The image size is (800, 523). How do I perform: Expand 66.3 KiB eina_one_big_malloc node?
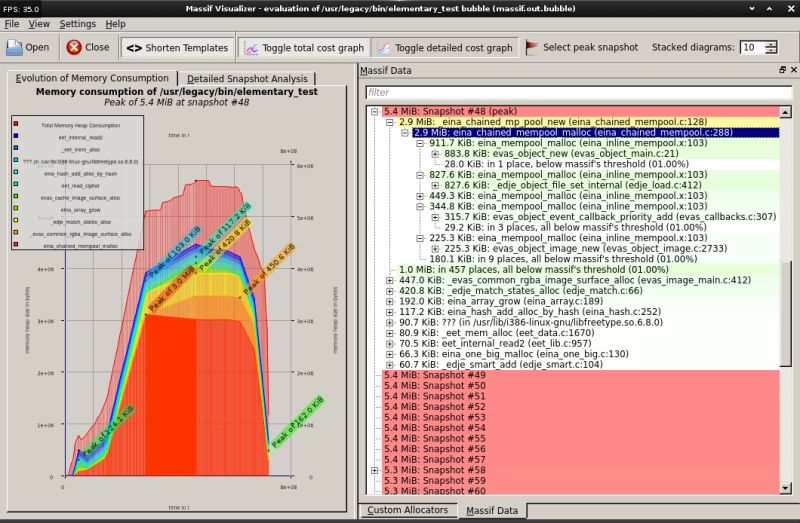pos(390,354)
